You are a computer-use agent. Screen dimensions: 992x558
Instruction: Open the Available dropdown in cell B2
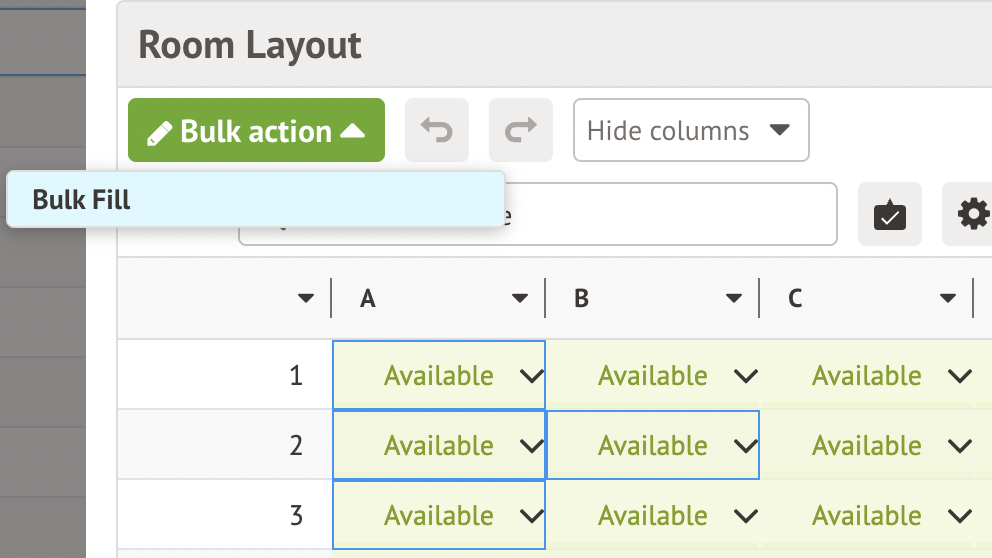(746, 446)
